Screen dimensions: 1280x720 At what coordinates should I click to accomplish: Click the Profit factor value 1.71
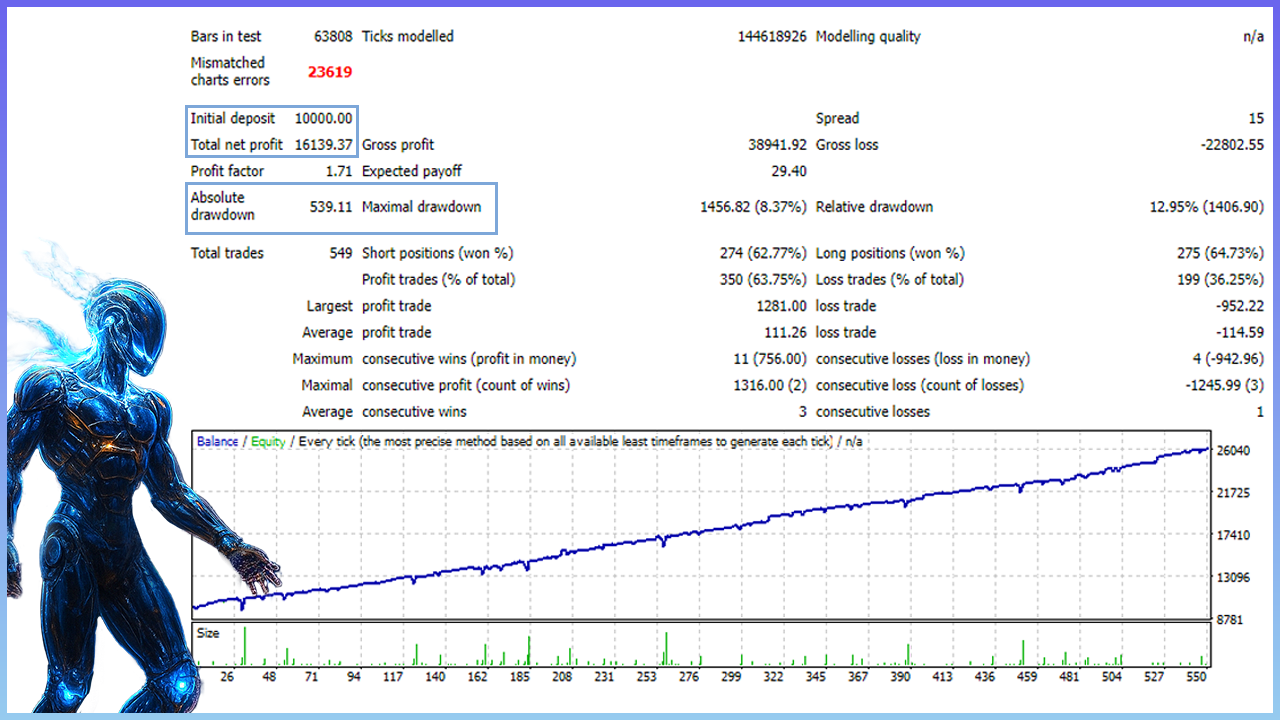pos(339,171)
